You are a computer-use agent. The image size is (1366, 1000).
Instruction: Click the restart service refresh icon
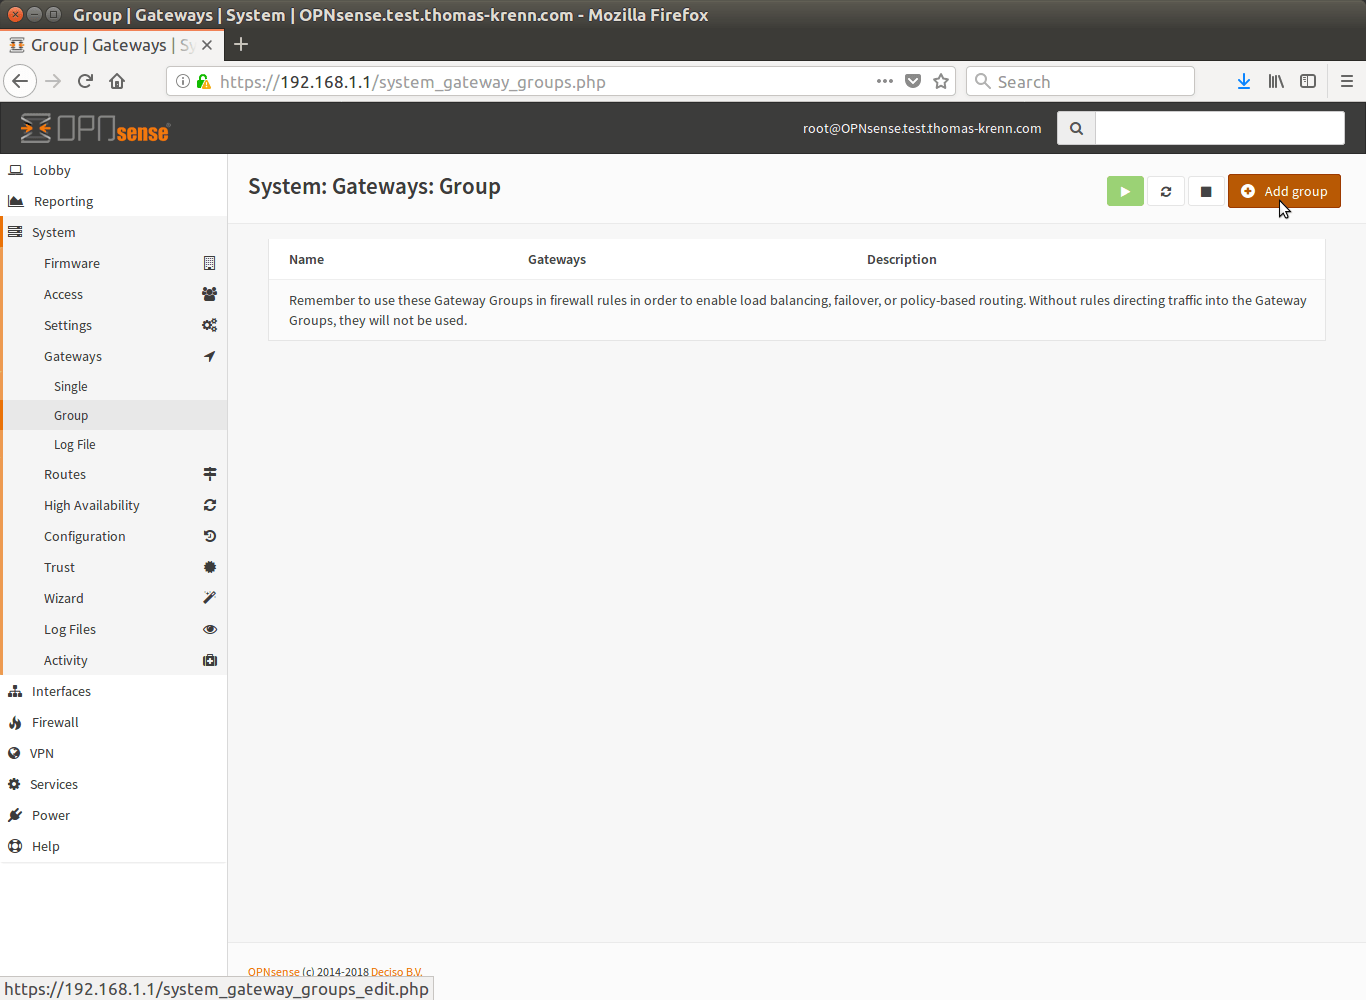pos(1165,191)
